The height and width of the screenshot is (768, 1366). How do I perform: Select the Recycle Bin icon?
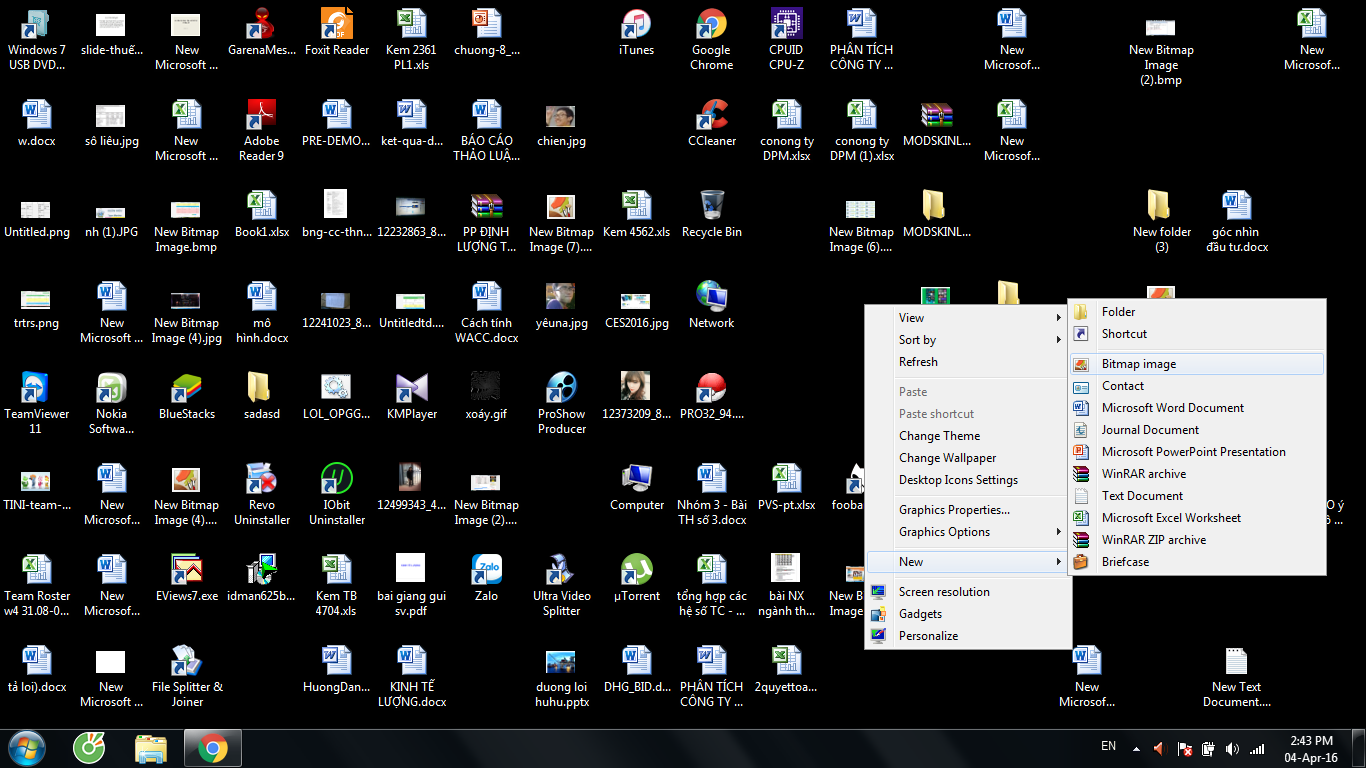[712, 215]
